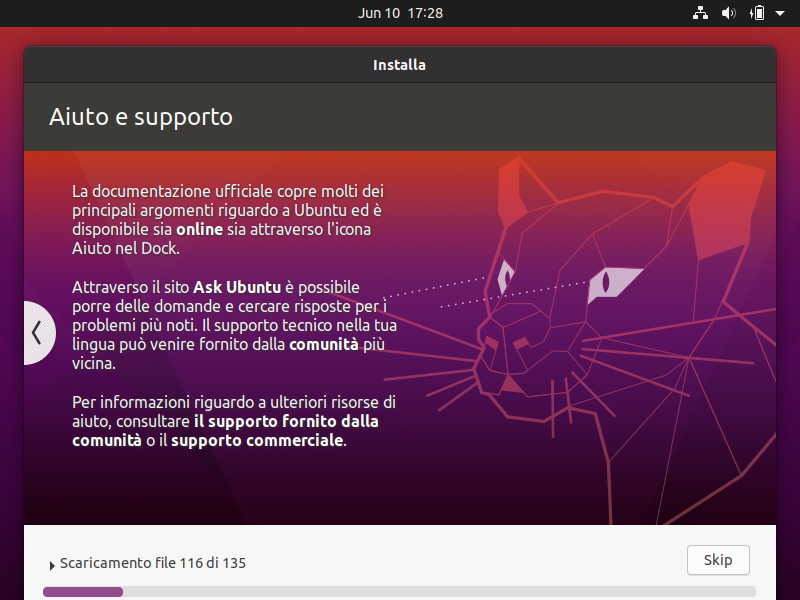This screenshot has width=800, height=600.
Task: Click the installation progress bar
Action: coord(400,591)
